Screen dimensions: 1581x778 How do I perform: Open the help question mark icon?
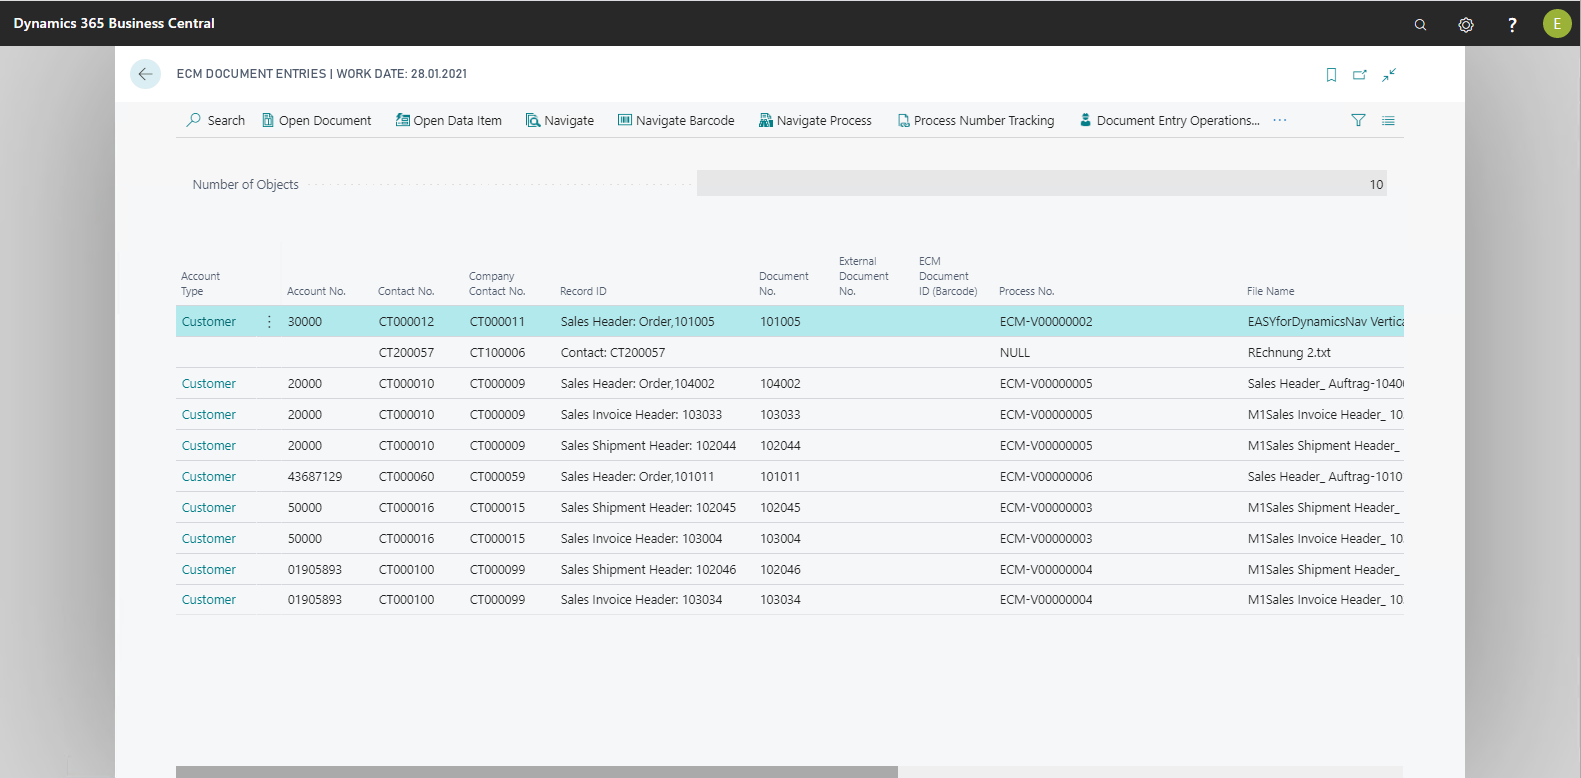[1512, 25]
